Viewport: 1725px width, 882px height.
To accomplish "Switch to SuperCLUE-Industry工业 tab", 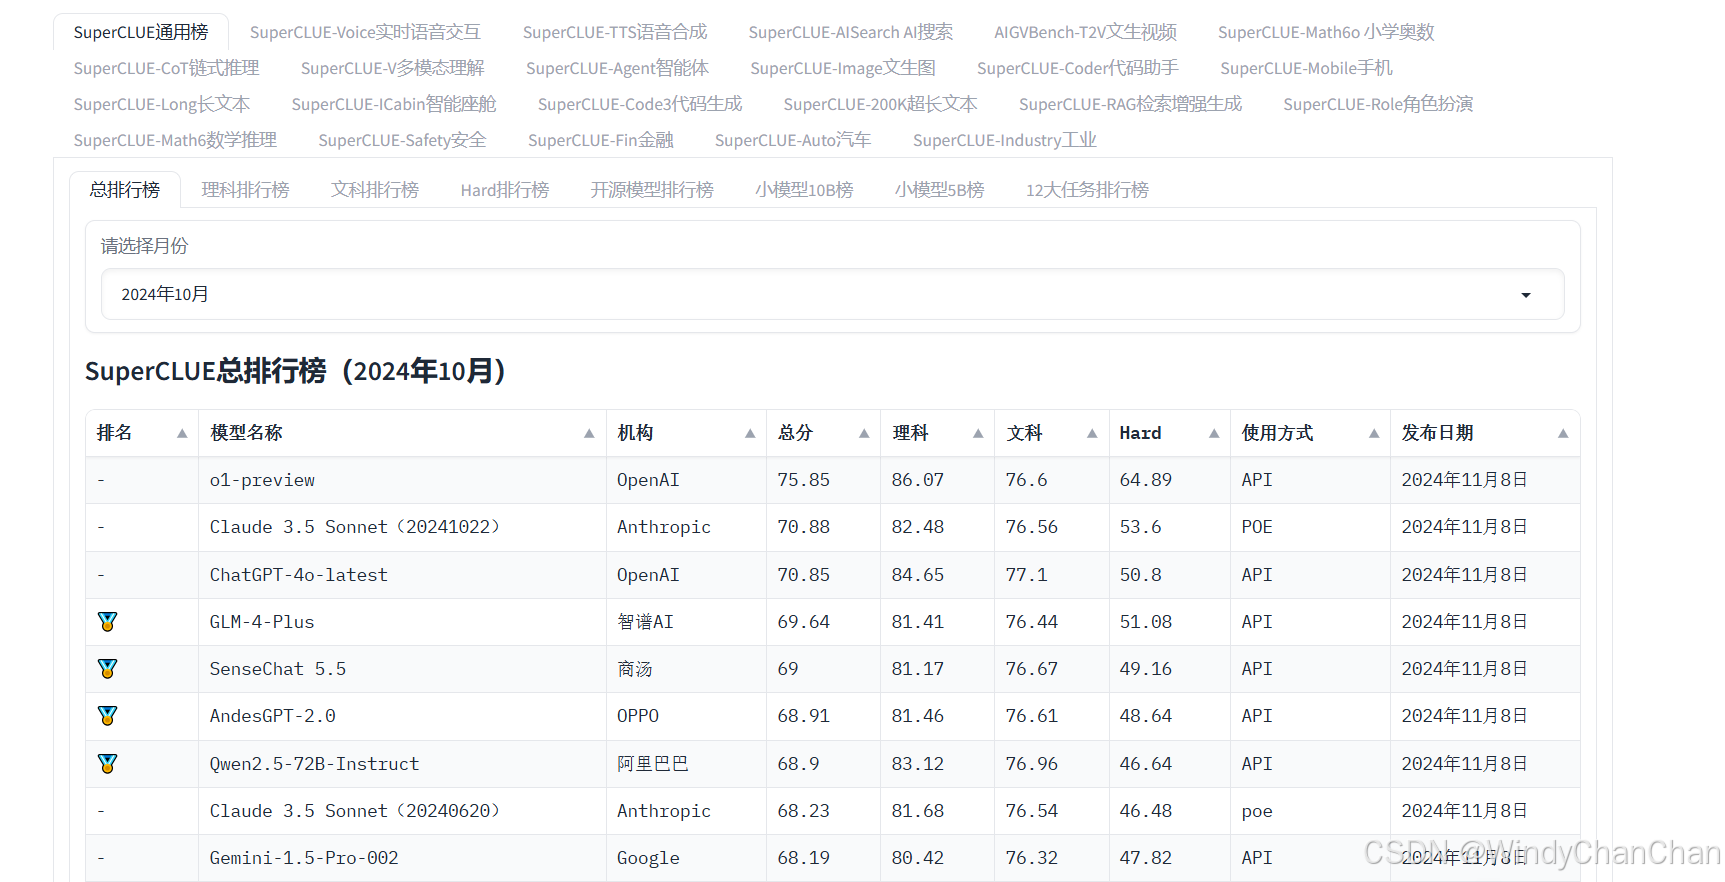I will (1004, 140).
